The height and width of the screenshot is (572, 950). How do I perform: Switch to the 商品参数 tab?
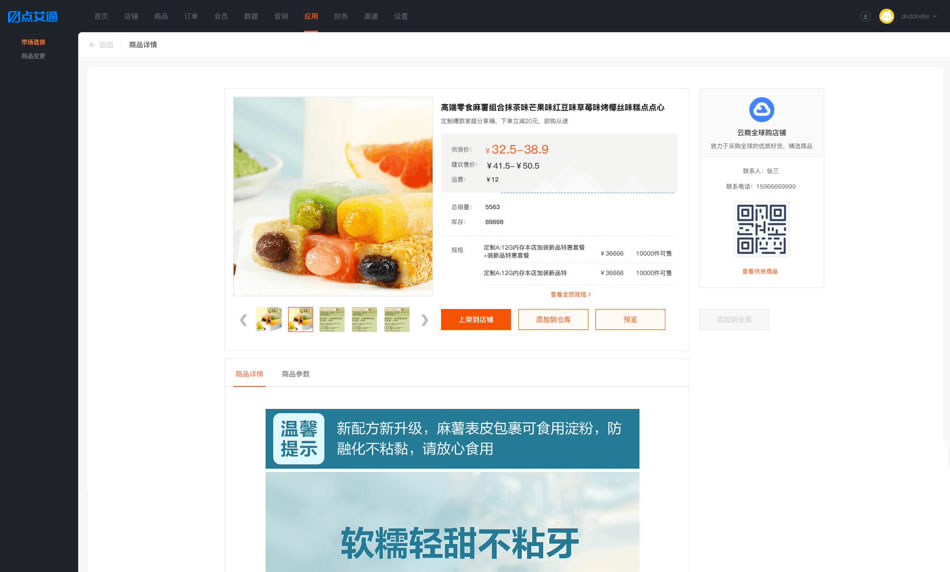pos(296,374)
